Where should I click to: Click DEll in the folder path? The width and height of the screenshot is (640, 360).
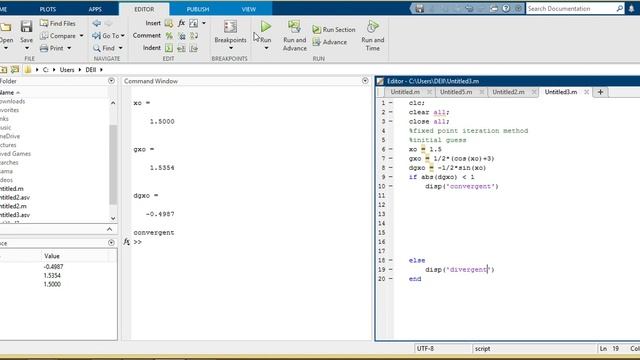[x=91, y=70]
